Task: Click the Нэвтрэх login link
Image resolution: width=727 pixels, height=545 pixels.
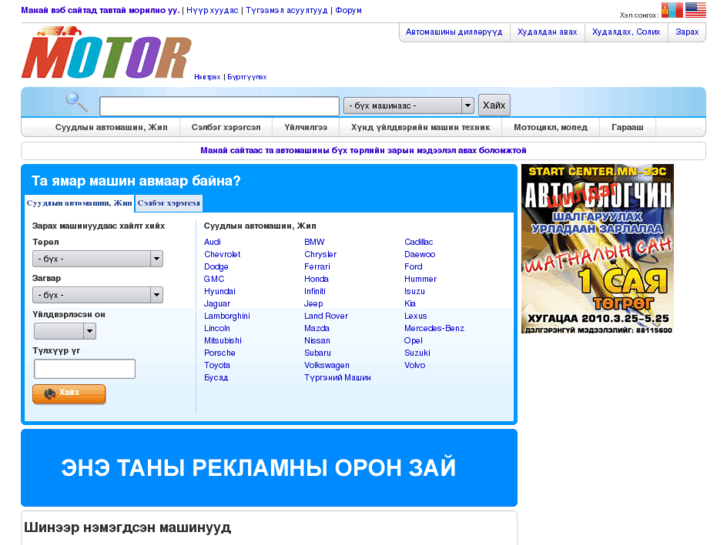Action: (x=207, y=77)
